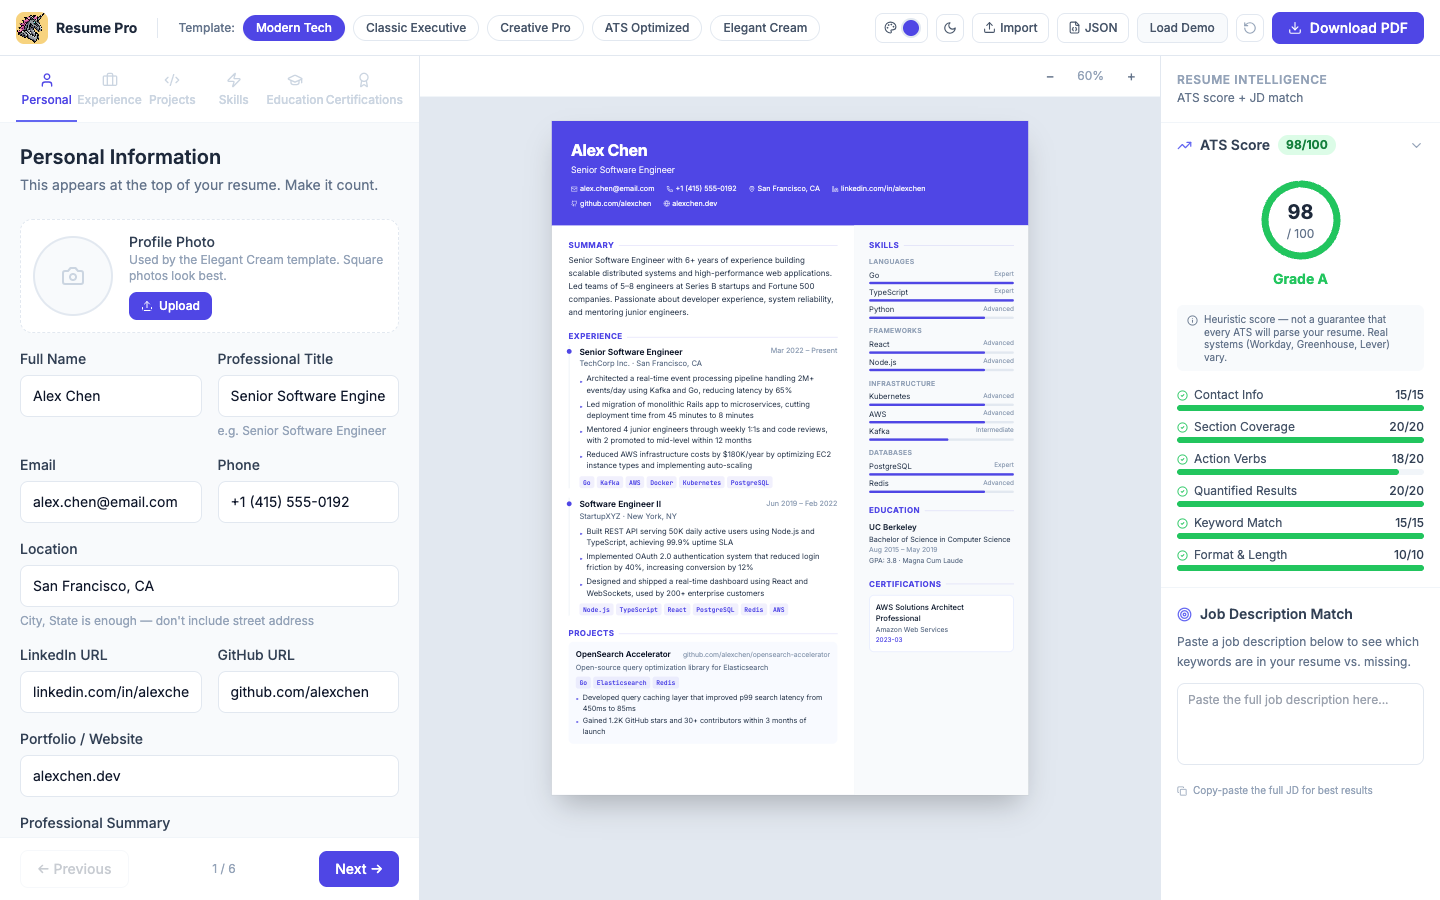
Task: Click the profile photo camera placeholder
Action: (x=73, y=276)
